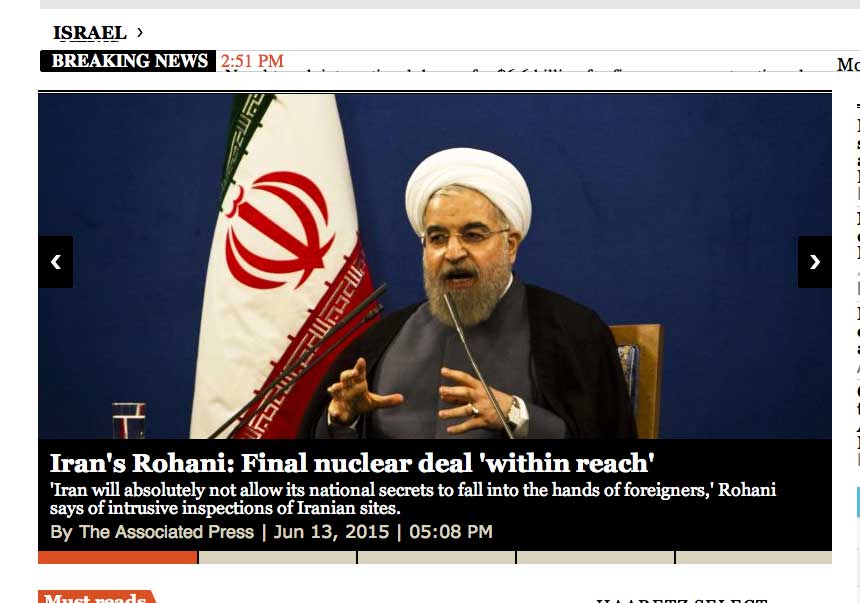Viewport: 860px width, 603px height.
Task: Switch to the third slide indicator
Action: (437, 557)
